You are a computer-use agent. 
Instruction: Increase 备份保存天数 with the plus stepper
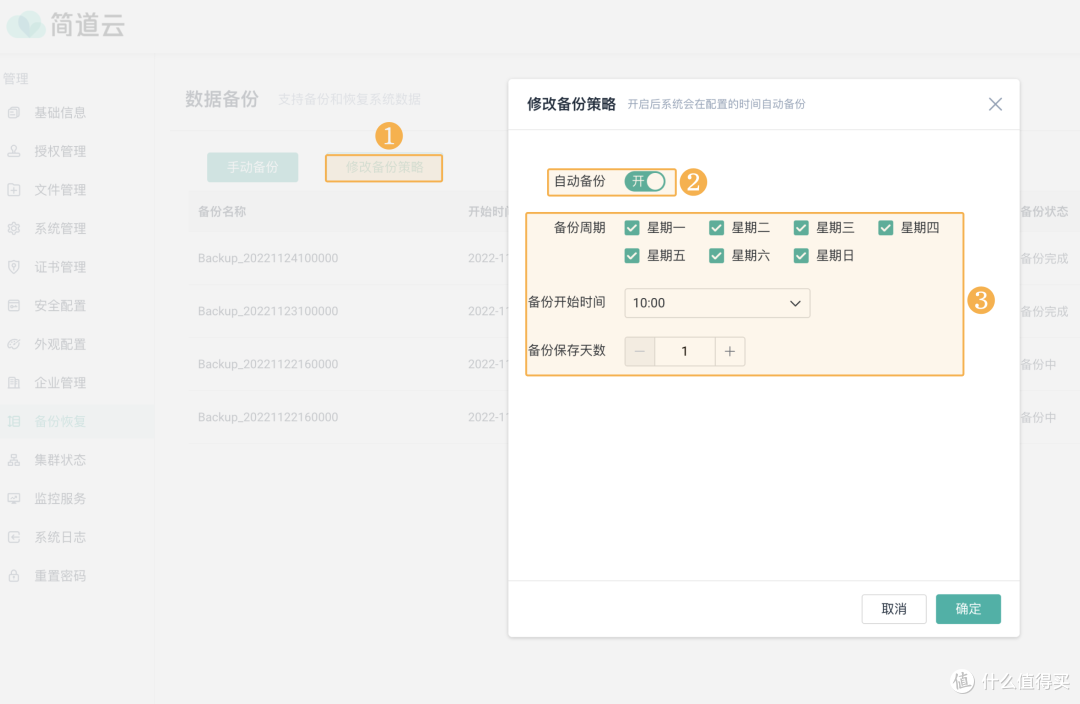(729, 351)
